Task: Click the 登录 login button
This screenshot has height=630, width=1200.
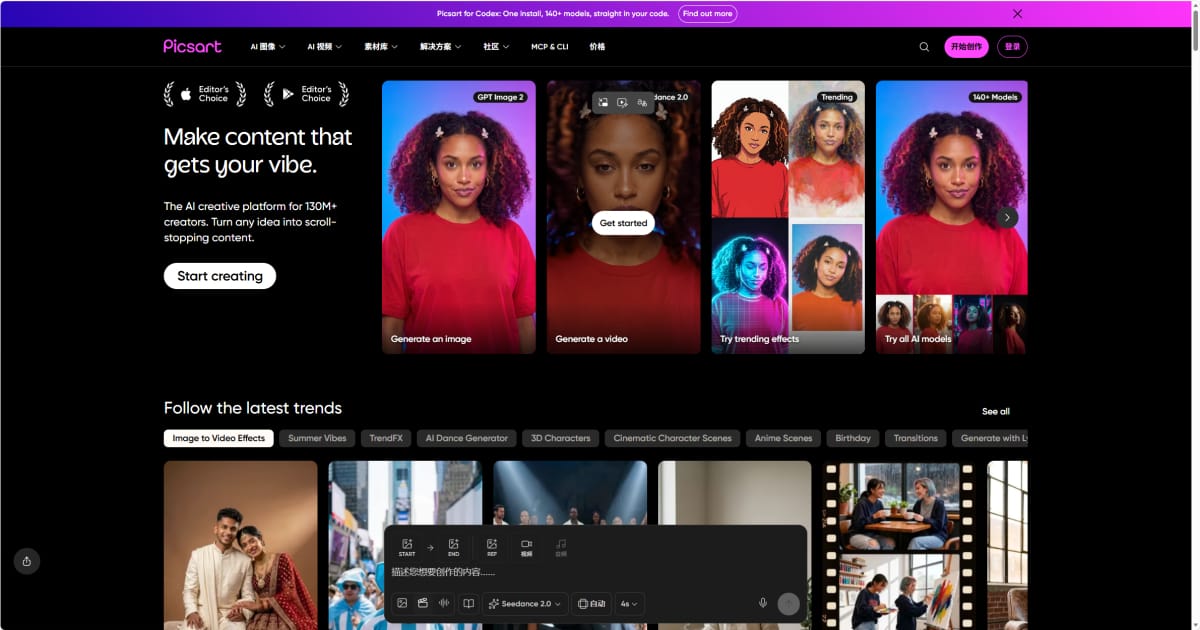Action: [x=1013, y=47]
